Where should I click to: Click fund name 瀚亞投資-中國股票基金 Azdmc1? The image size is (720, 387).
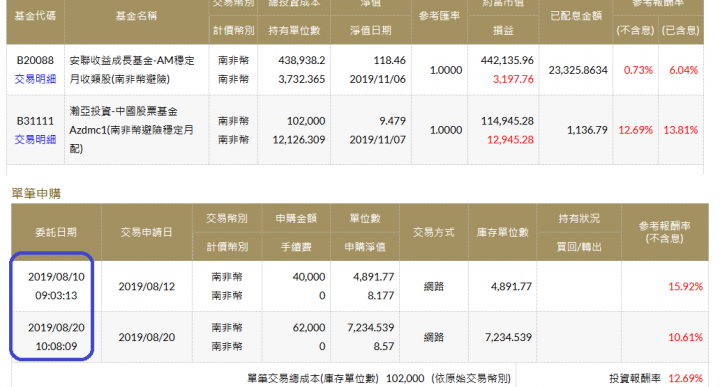pos(131,130)
